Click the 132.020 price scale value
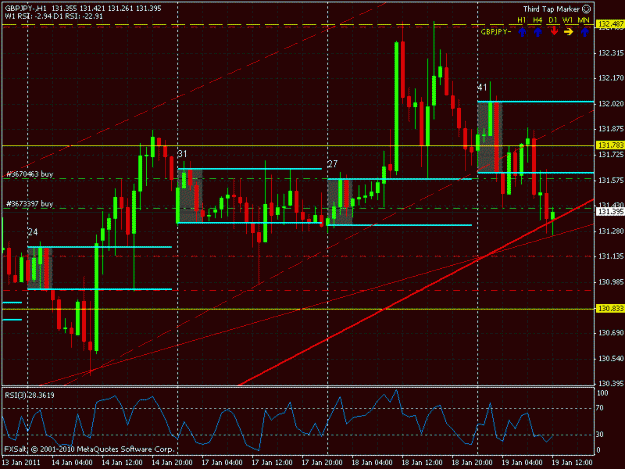 tap(611, 104)
